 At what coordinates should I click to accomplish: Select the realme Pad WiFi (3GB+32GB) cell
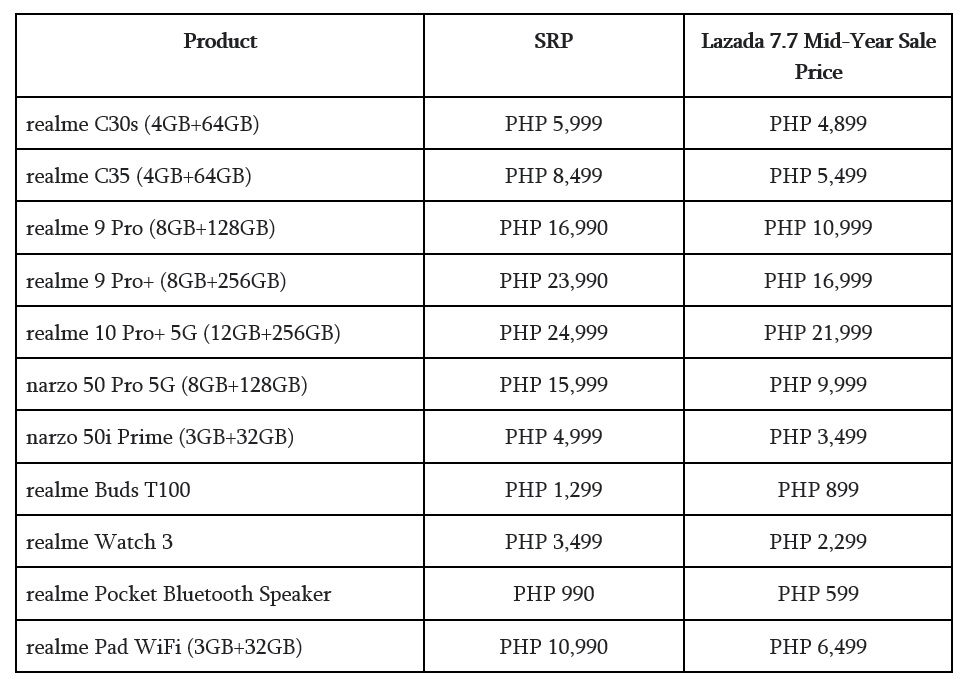tap(164, 647)
